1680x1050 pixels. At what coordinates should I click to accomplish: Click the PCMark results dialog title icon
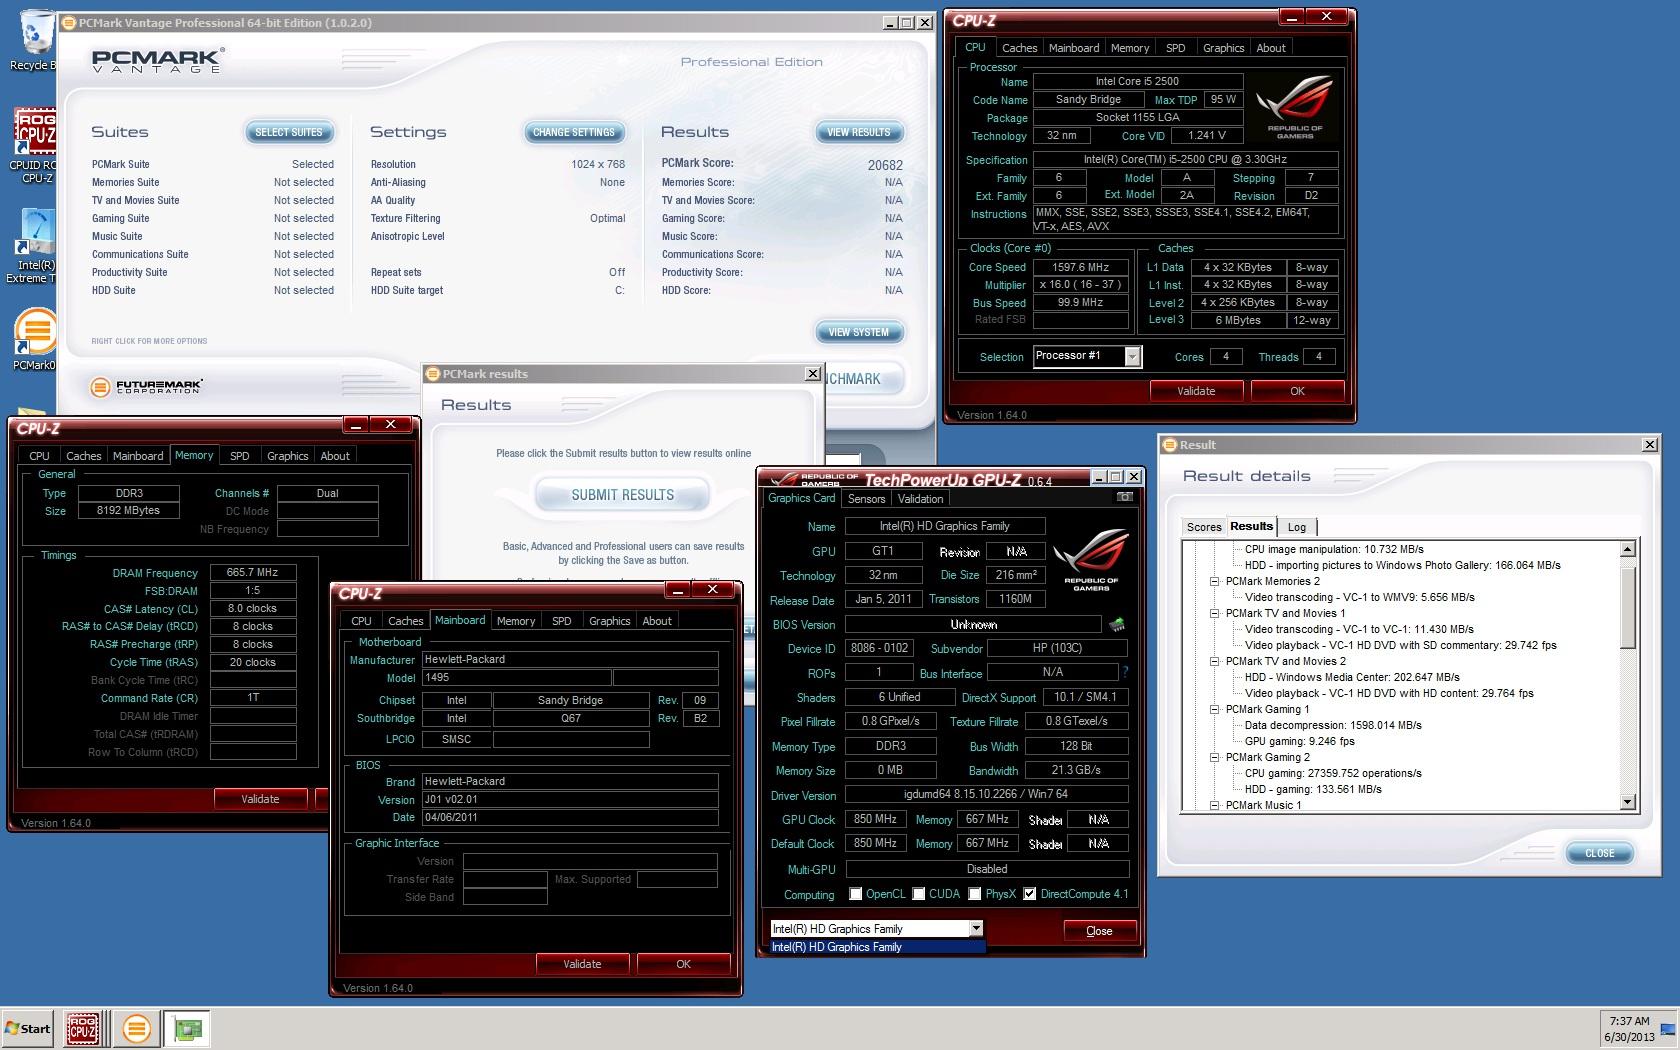pyautogui.click(x=433, y=374)
